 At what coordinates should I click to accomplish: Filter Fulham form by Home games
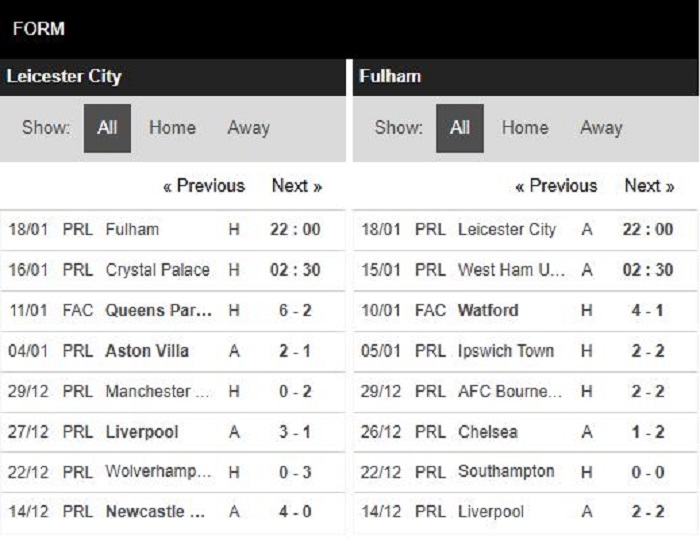(x=525, y=128)
